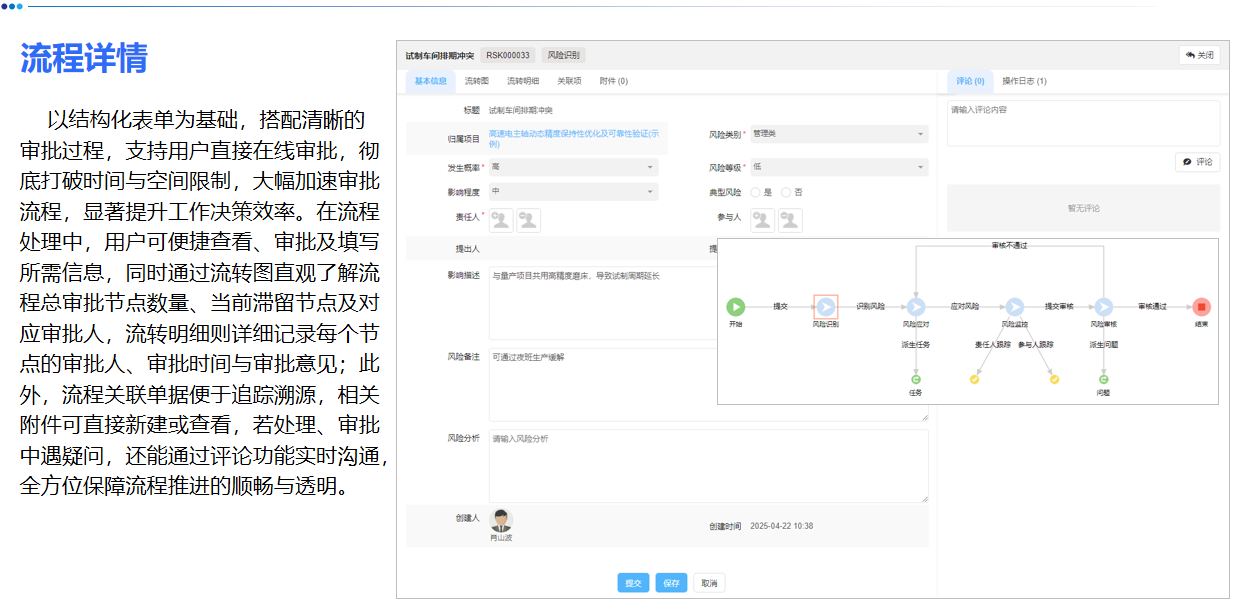Click the yellow 责任人跟踪 check icon
Image resolution: width=1237 pixels, height=606 pixels.
point(975,380)
